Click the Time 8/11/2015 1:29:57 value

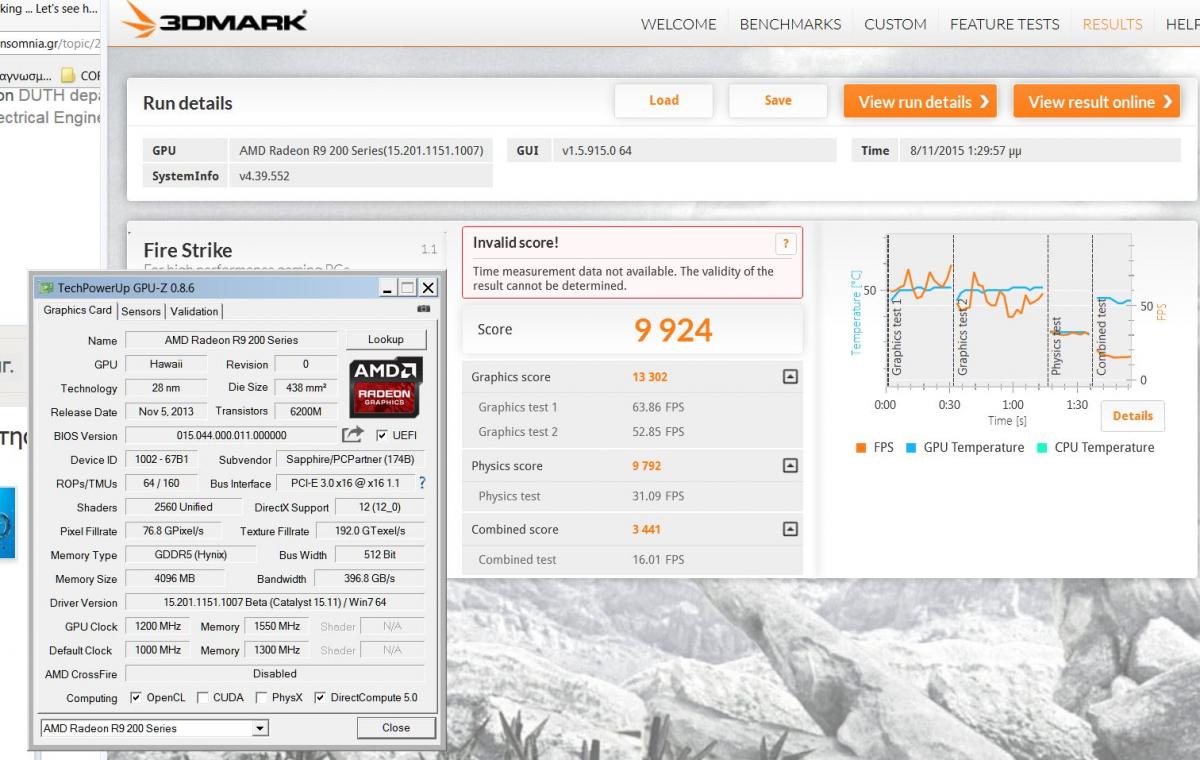click(x=964, y=151)
